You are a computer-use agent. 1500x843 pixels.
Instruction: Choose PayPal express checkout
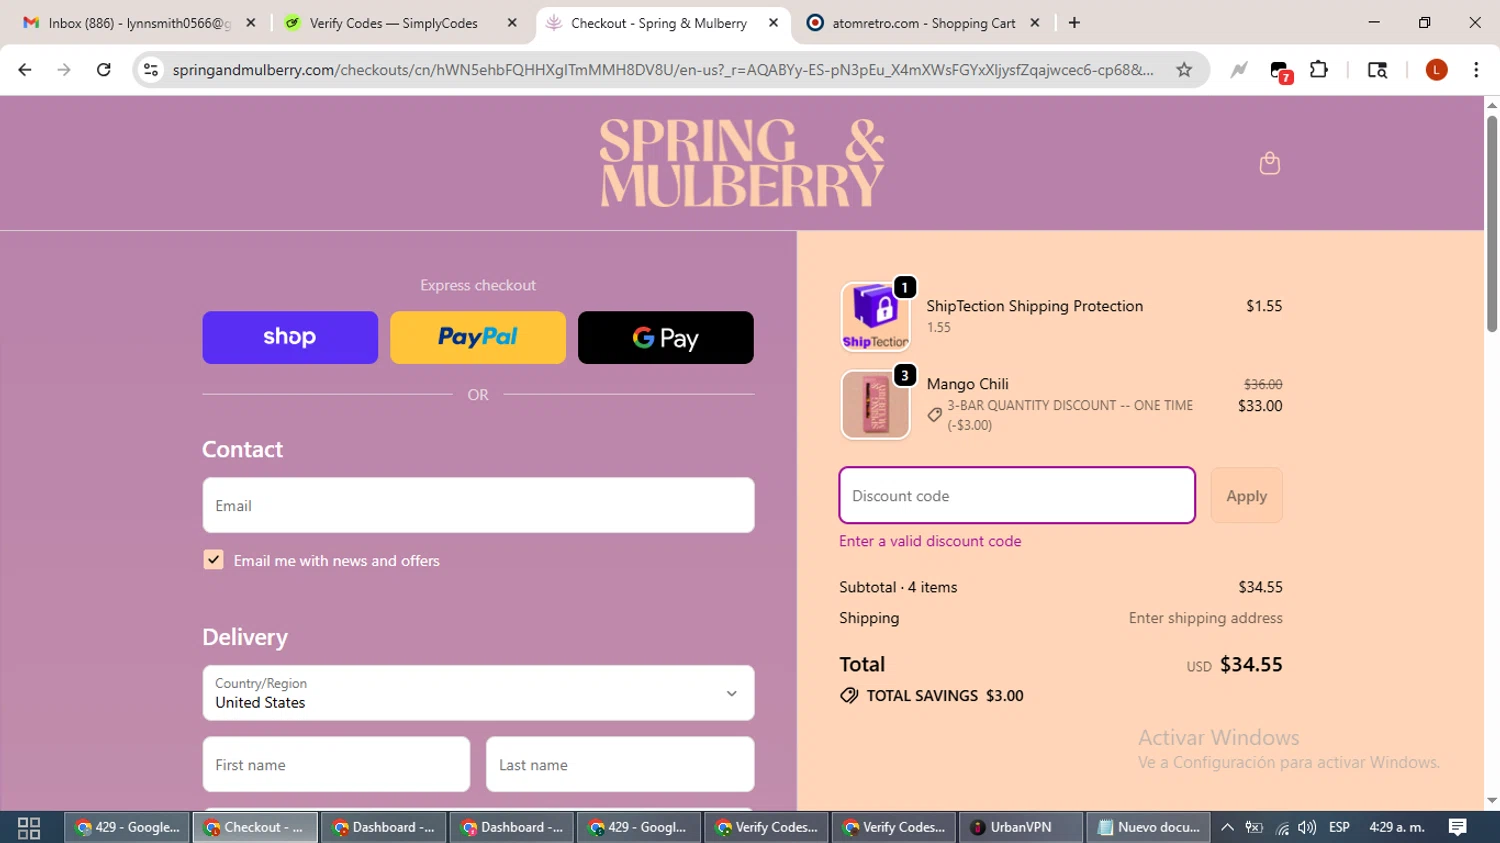click(478, 337)
